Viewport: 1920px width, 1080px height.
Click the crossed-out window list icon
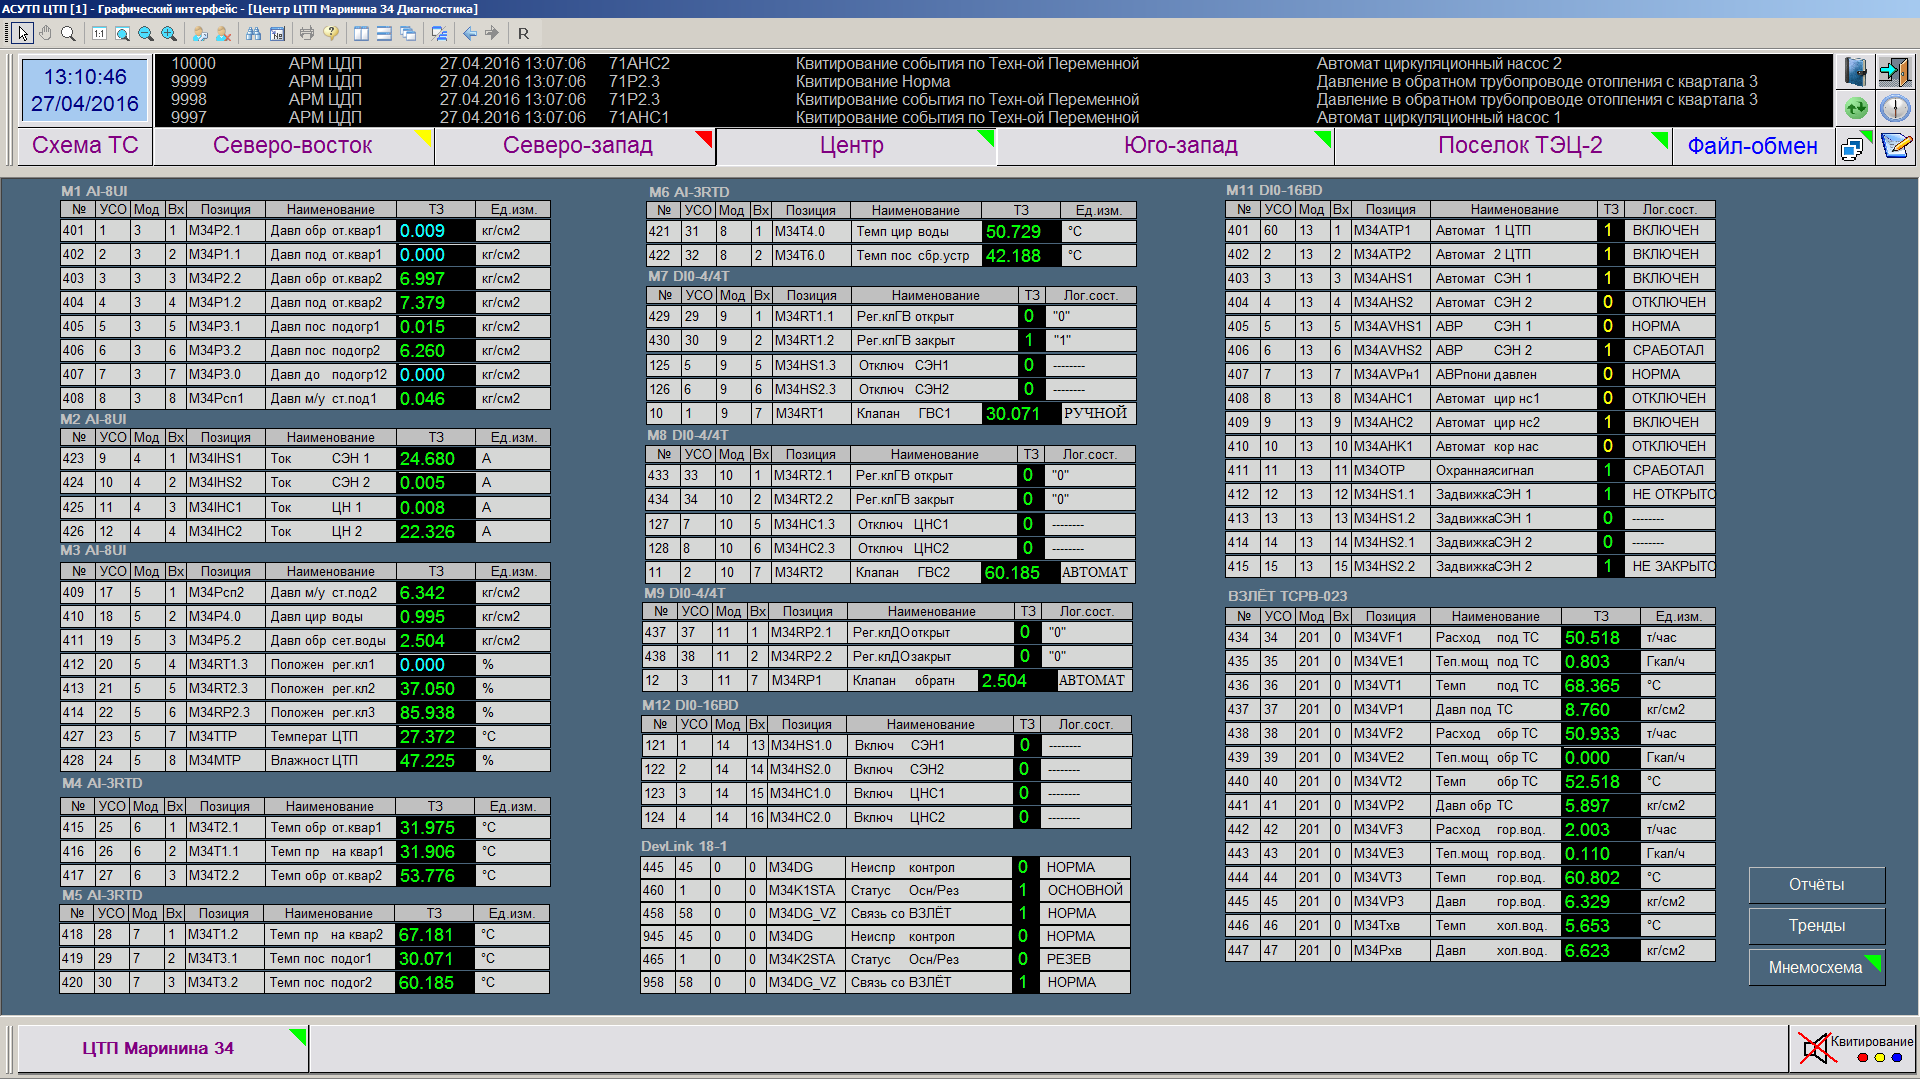(x=439, y=33)
